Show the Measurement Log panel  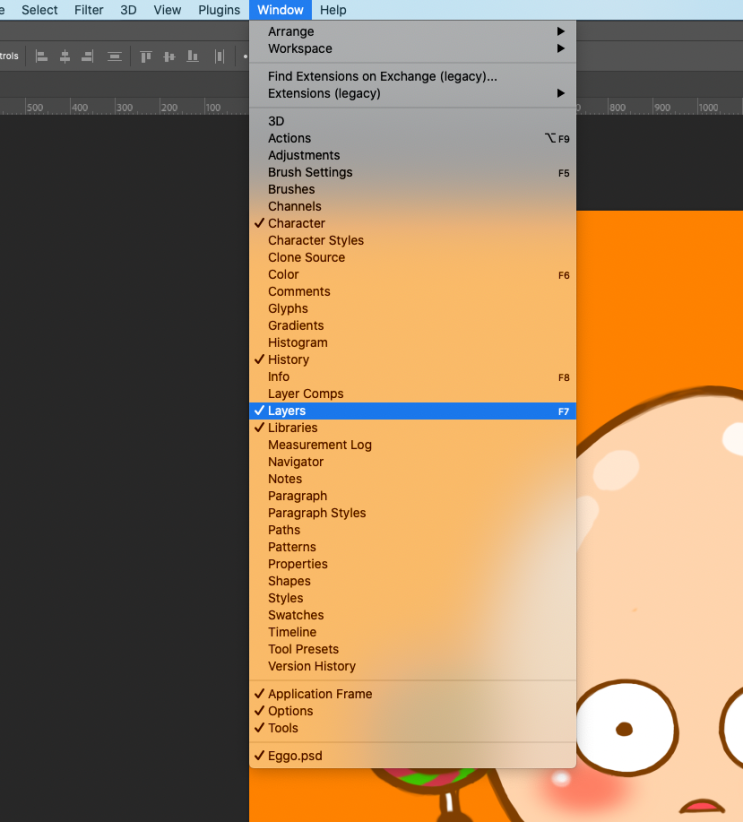[412, 445]
